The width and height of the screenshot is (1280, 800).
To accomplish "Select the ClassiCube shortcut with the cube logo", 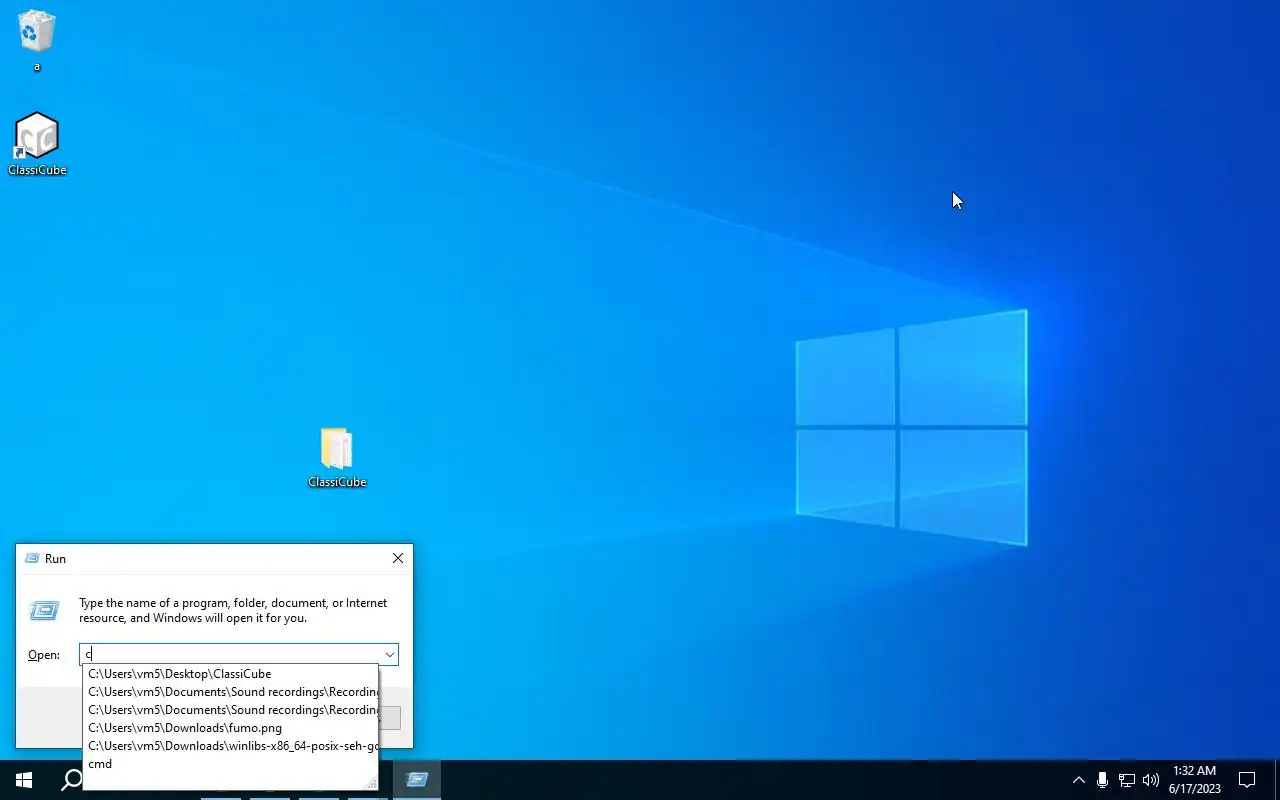I will 37,144.
